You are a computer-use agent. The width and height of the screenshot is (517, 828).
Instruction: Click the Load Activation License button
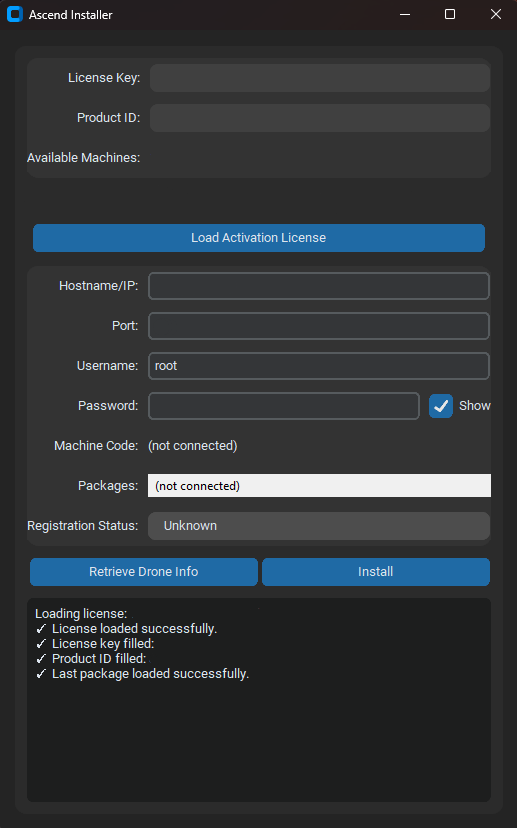259,238
